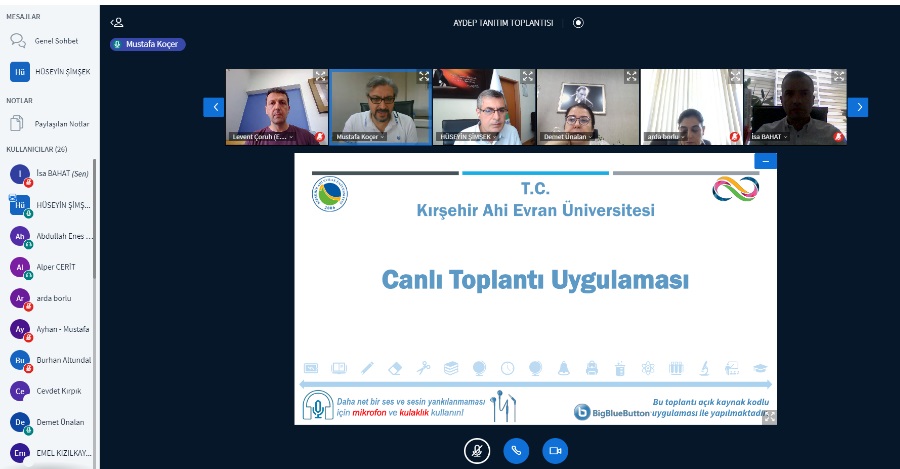This screenshot has width=900, height=469.
Task: Fullscreen İsa BAHAT webcam
Action: point(839,76)
